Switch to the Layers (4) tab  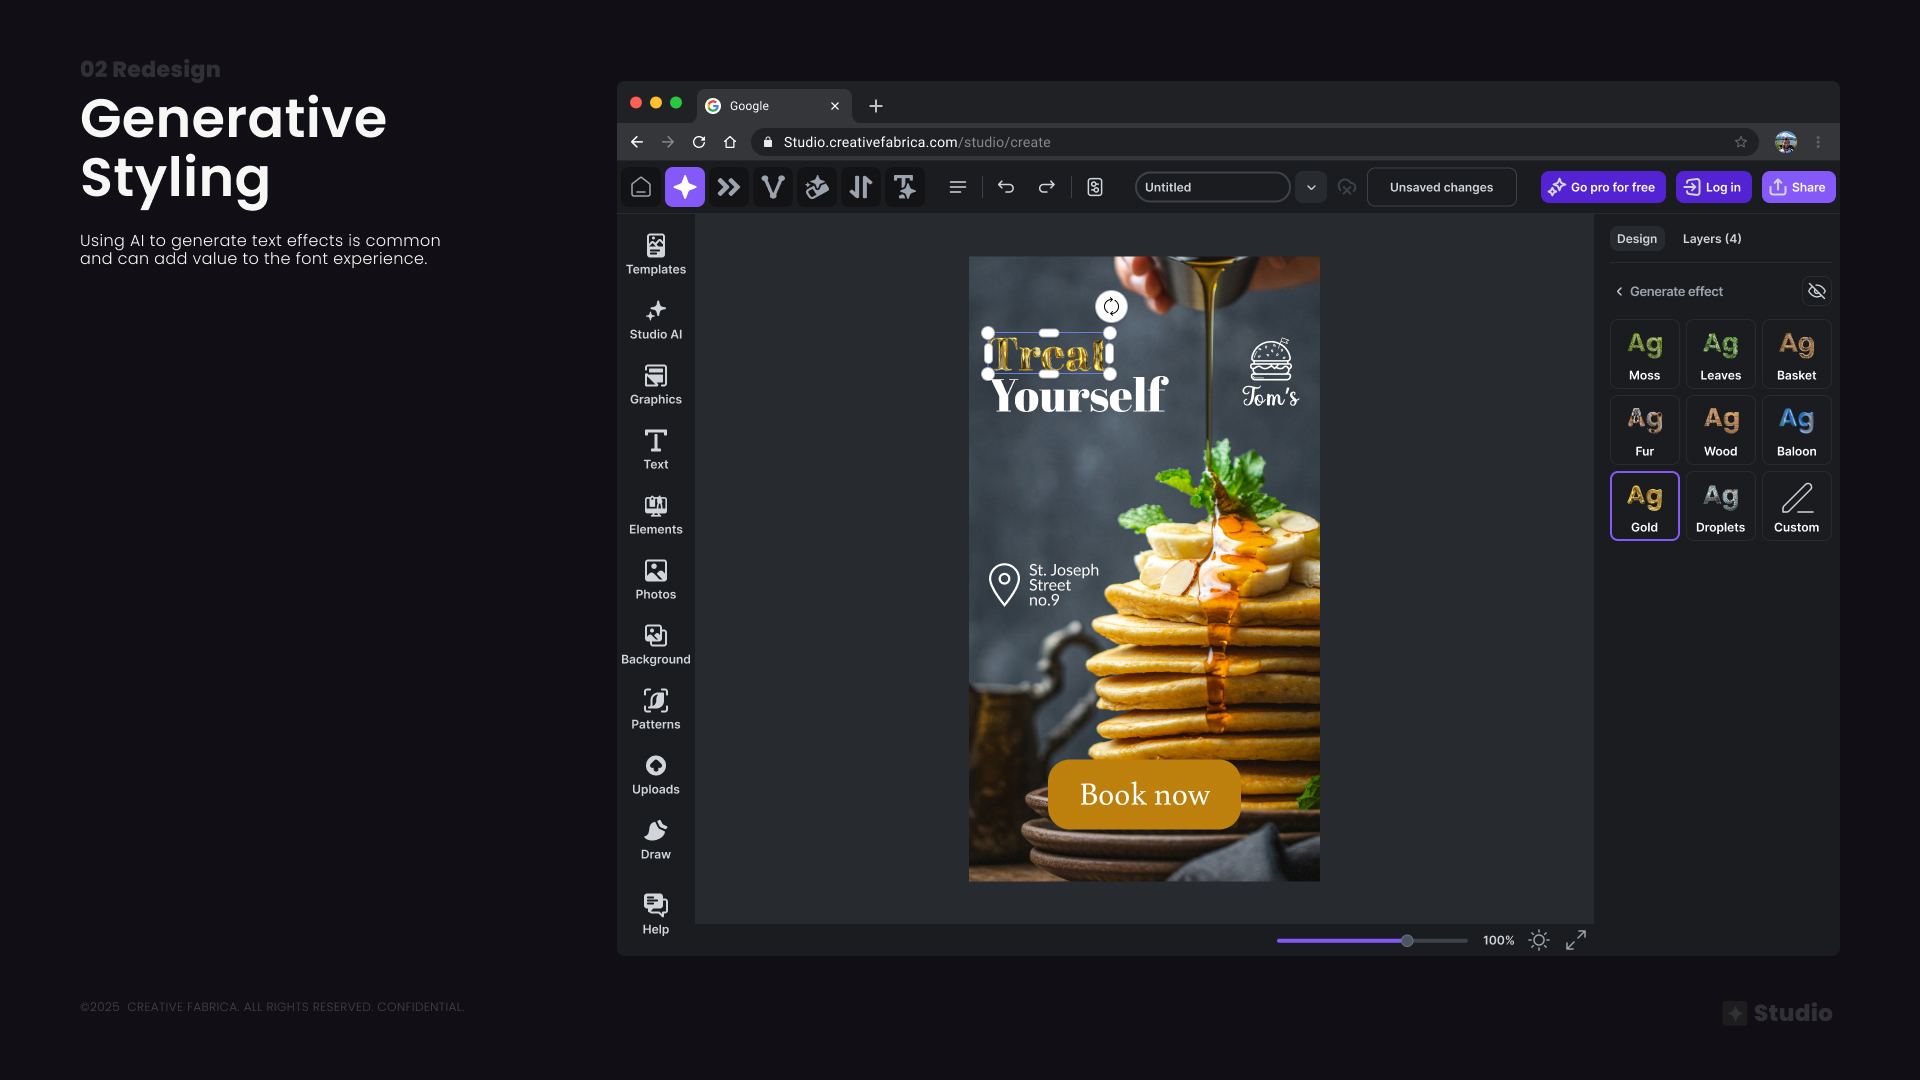pyautogui.click(x=1711, y=238)
